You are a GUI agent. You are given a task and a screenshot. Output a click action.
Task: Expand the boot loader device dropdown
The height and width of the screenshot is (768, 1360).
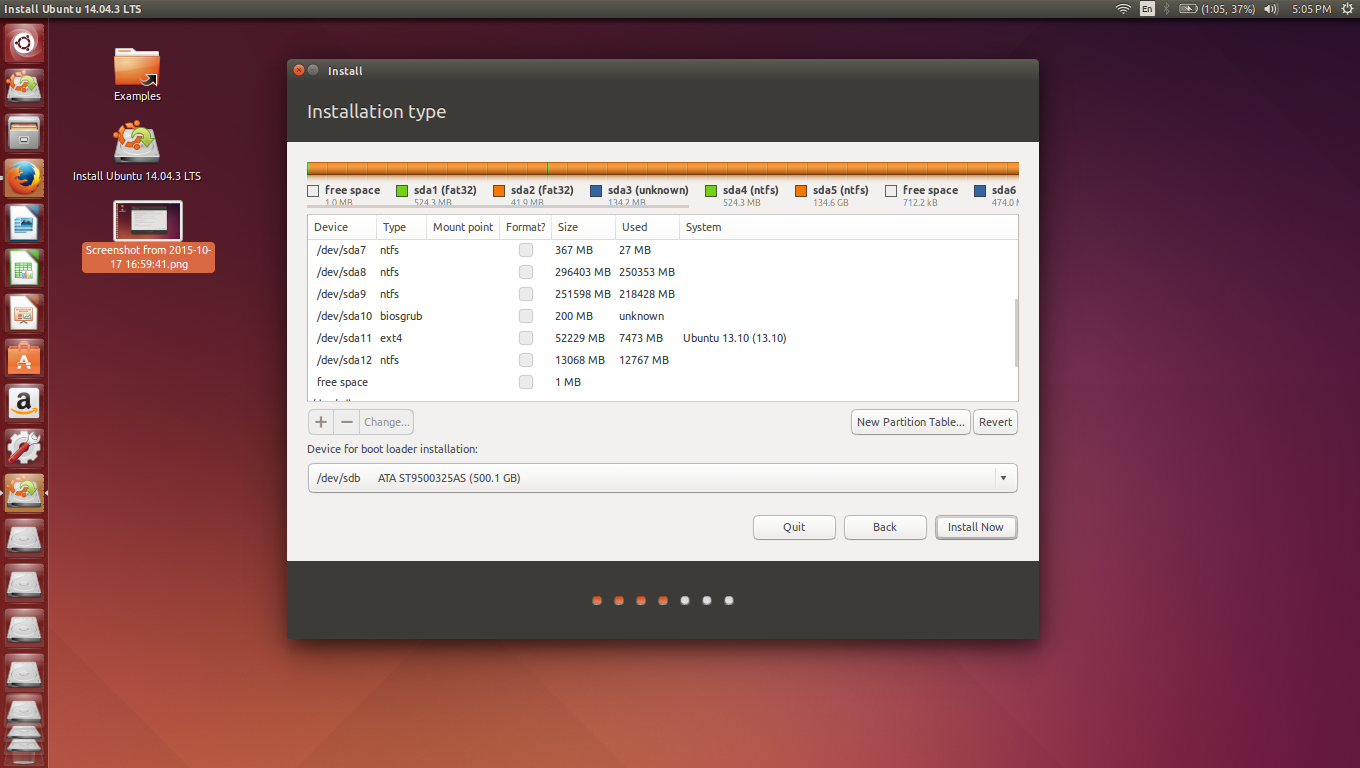pyautogui.click(x=1003, y=478)
